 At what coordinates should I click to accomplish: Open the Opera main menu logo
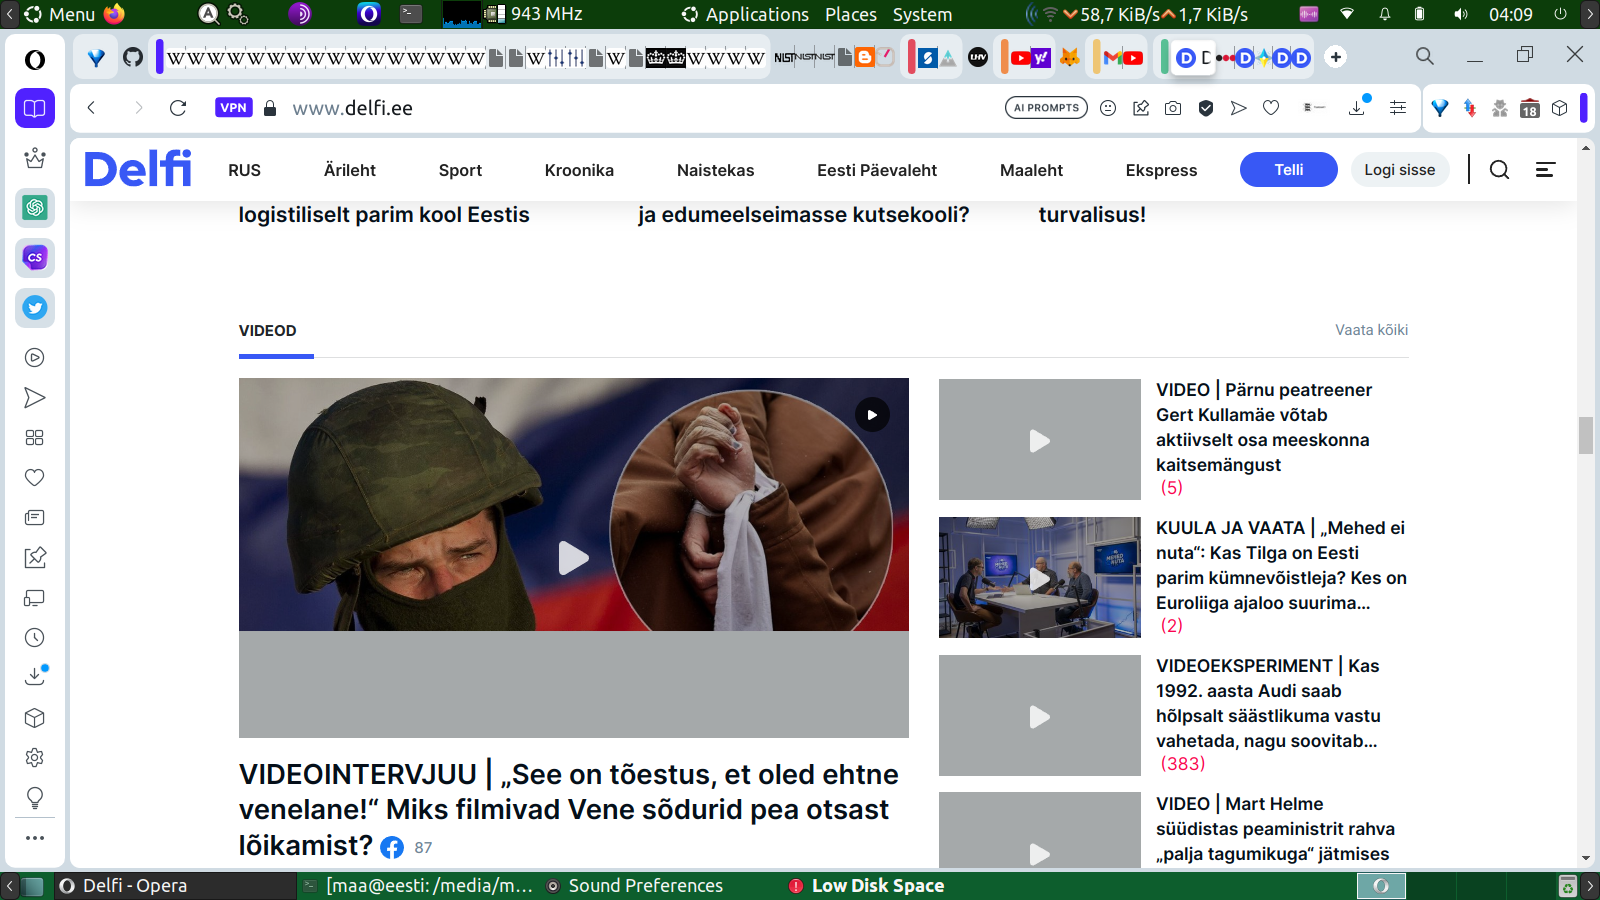coord(35,60)
